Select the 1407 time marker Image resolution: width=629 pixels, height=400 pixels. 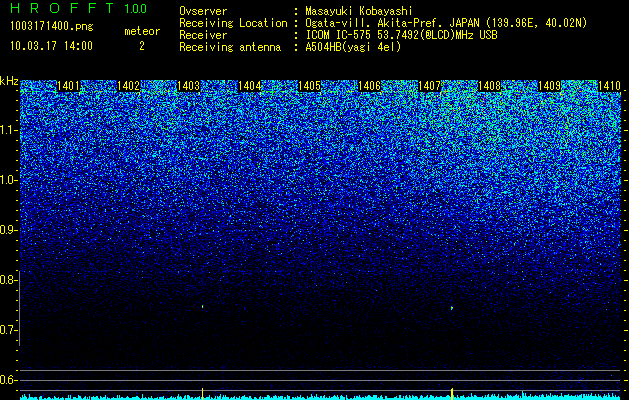point(430,86)
